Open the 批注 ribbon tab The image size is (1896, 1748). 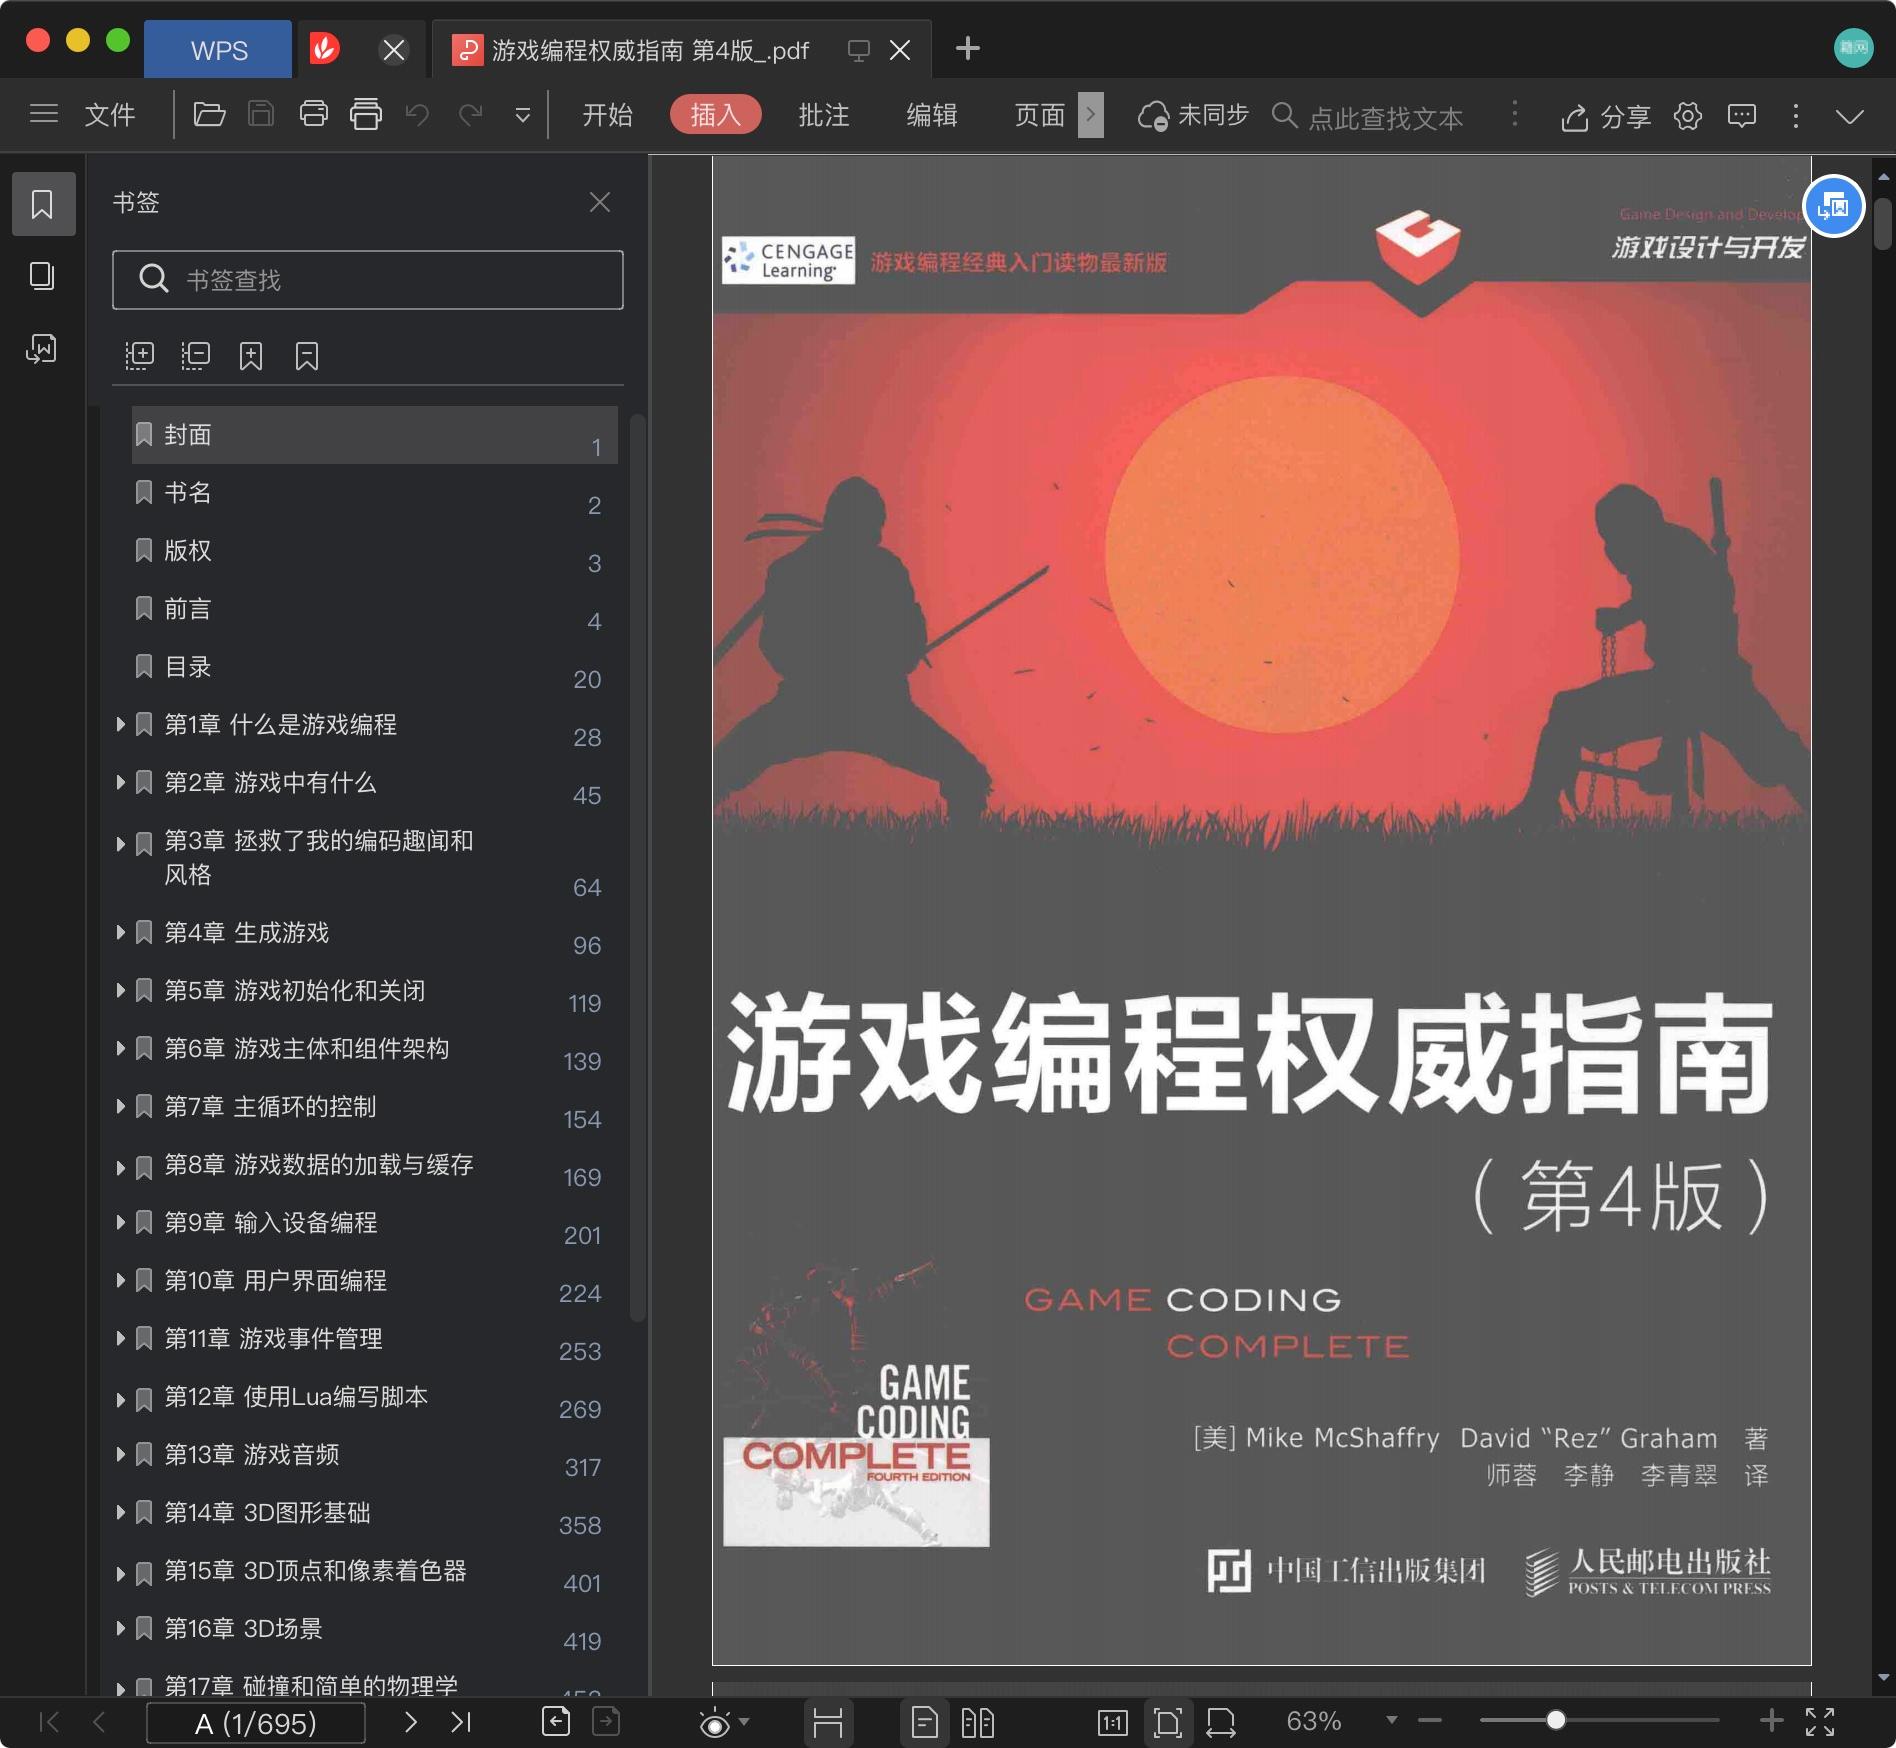824,115
